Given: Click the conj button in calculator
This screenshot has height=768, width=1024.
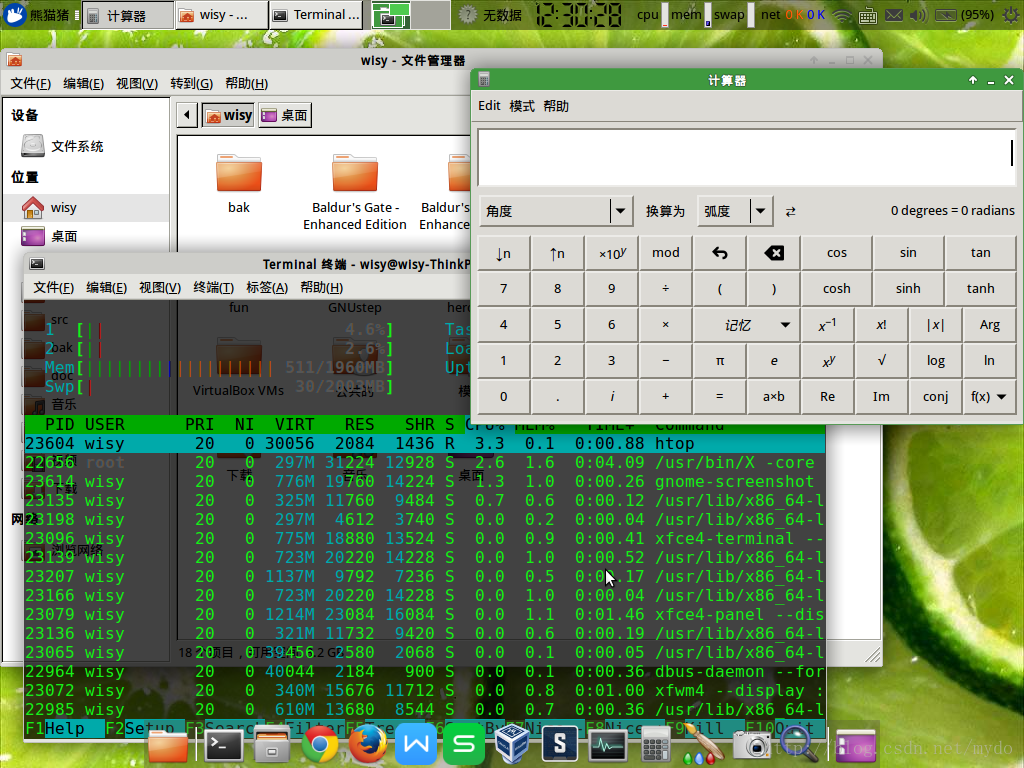Looking at the screenshot, I should 935,396.
